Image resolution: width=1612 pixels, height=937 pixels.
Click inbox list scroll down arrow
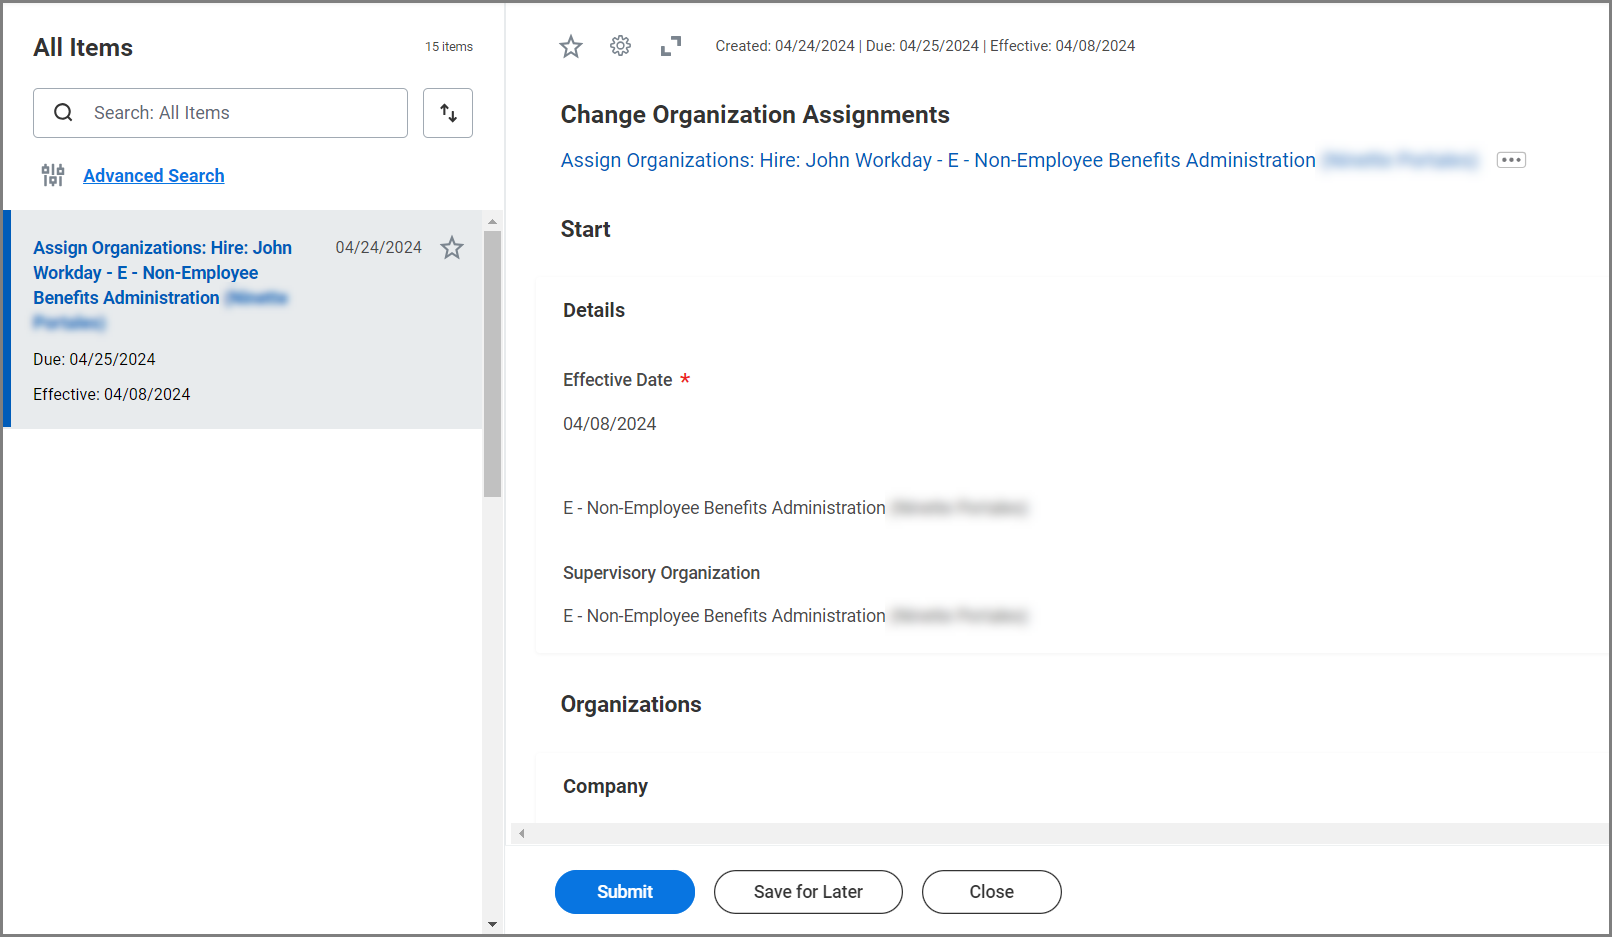pos(492,925)
